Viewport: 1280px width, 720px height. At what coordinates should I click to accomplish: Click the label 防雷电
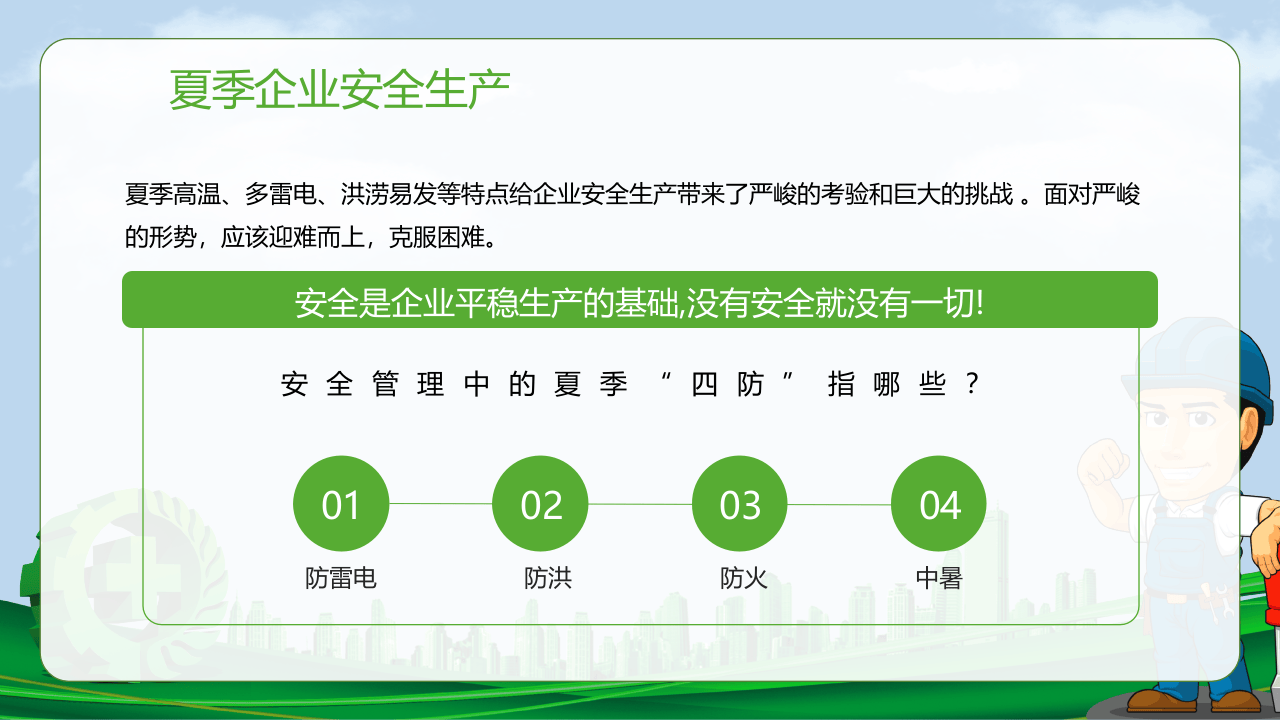(341, 578)
